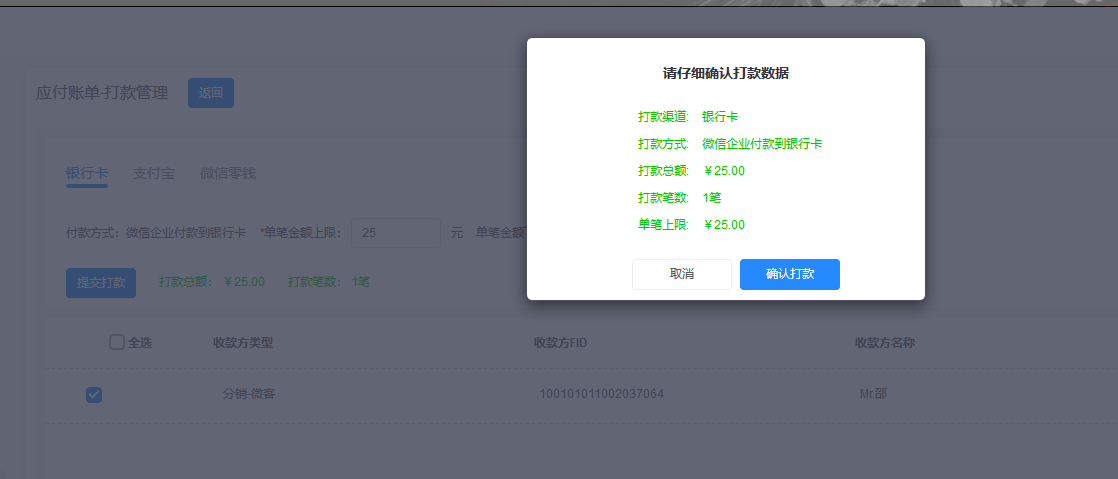This screenshot has width=1118, height=479.
Task: Click the 收款方FID column header
Action: coord(560,343)
